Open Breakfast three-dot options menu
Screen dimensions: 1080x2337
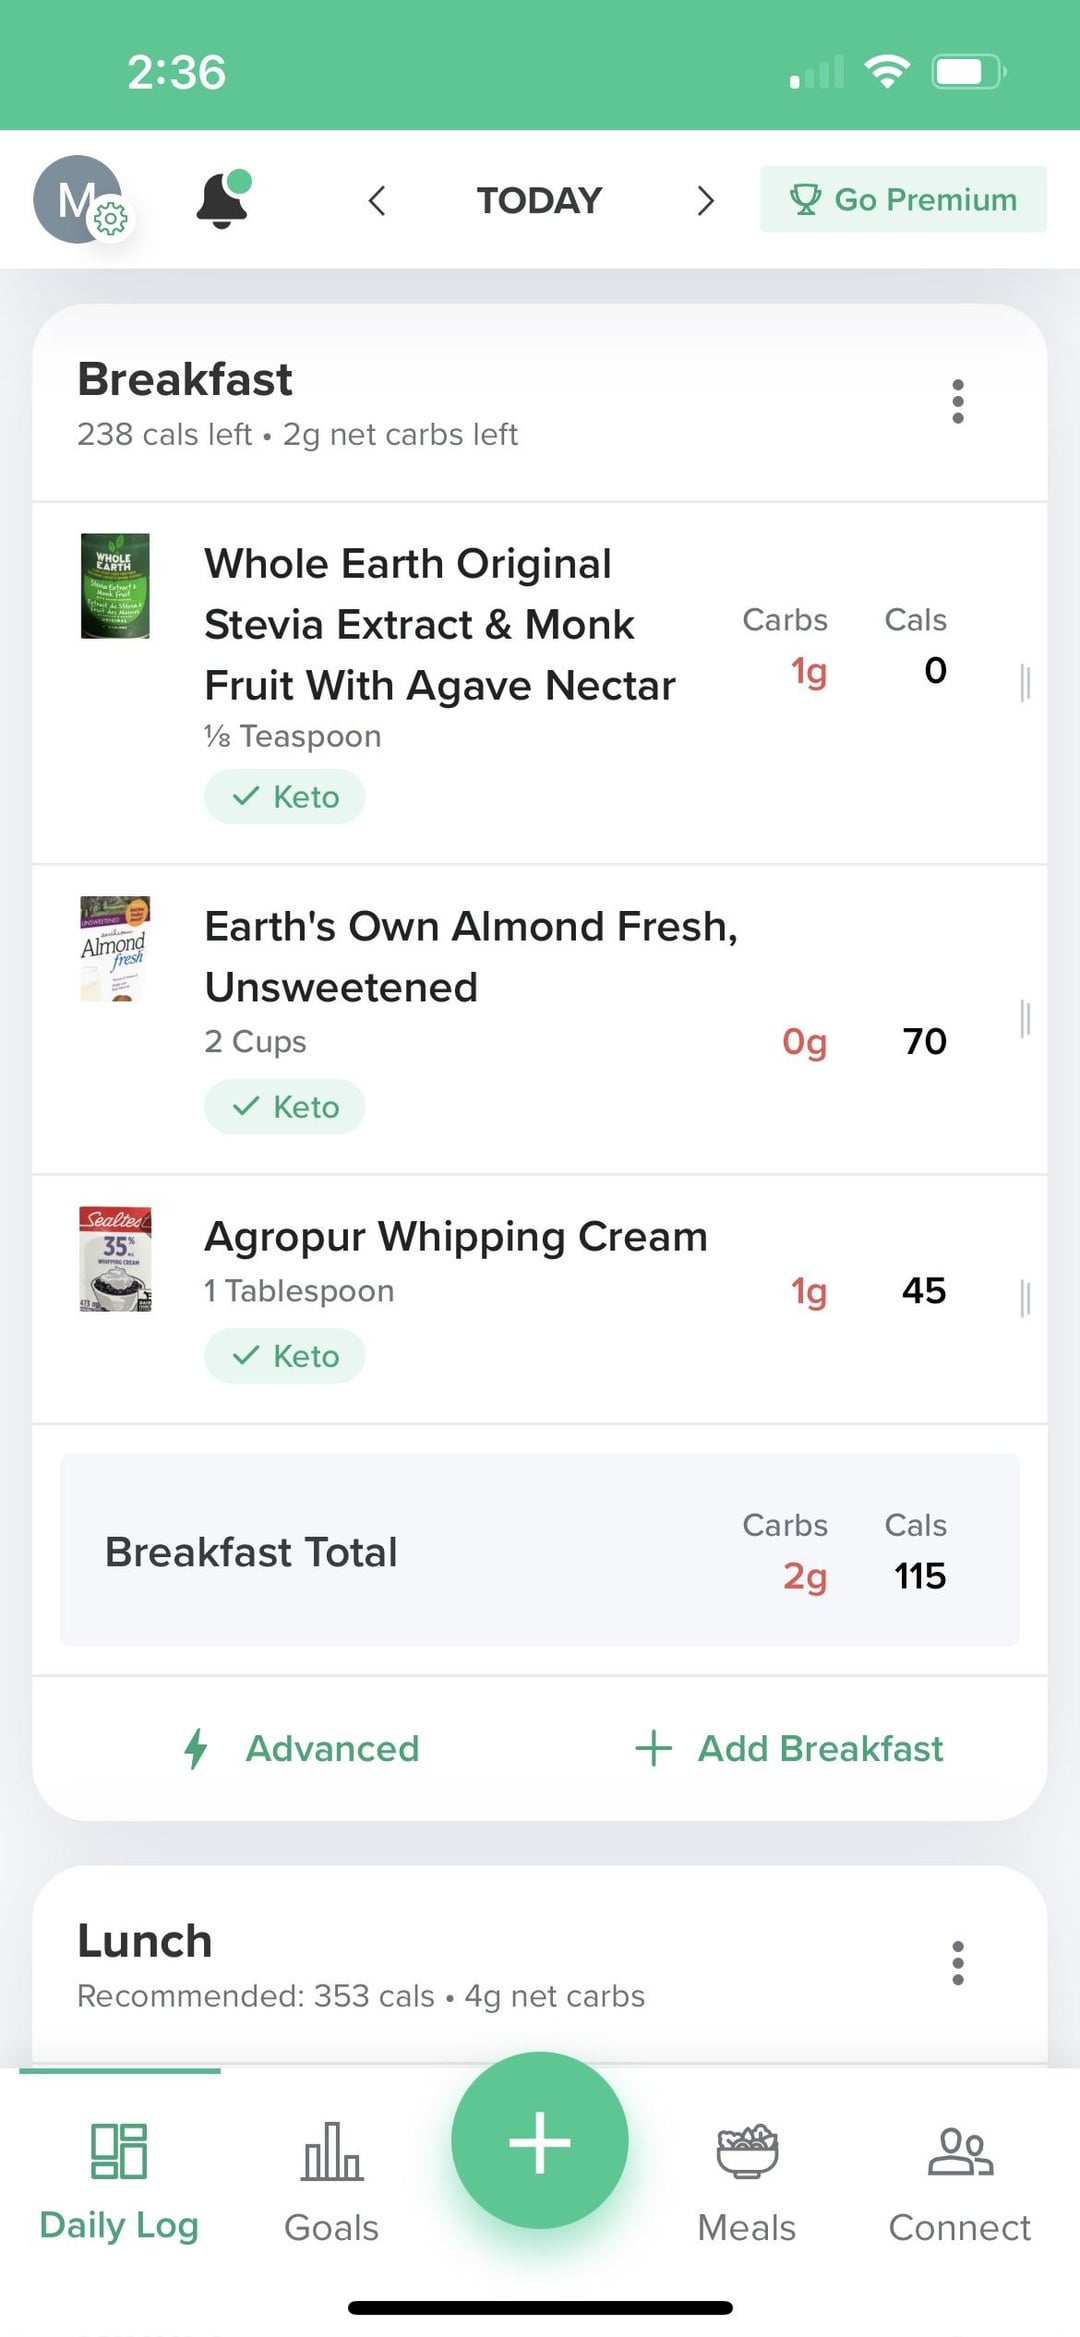coord(958,402)
